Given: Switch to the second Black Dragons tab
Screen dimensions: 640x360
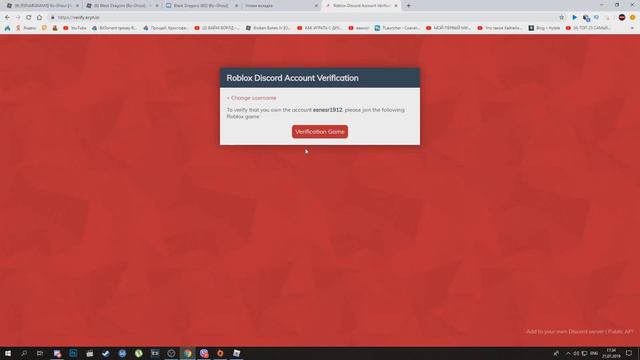Looking at the screenshot, I should point(122,6).
